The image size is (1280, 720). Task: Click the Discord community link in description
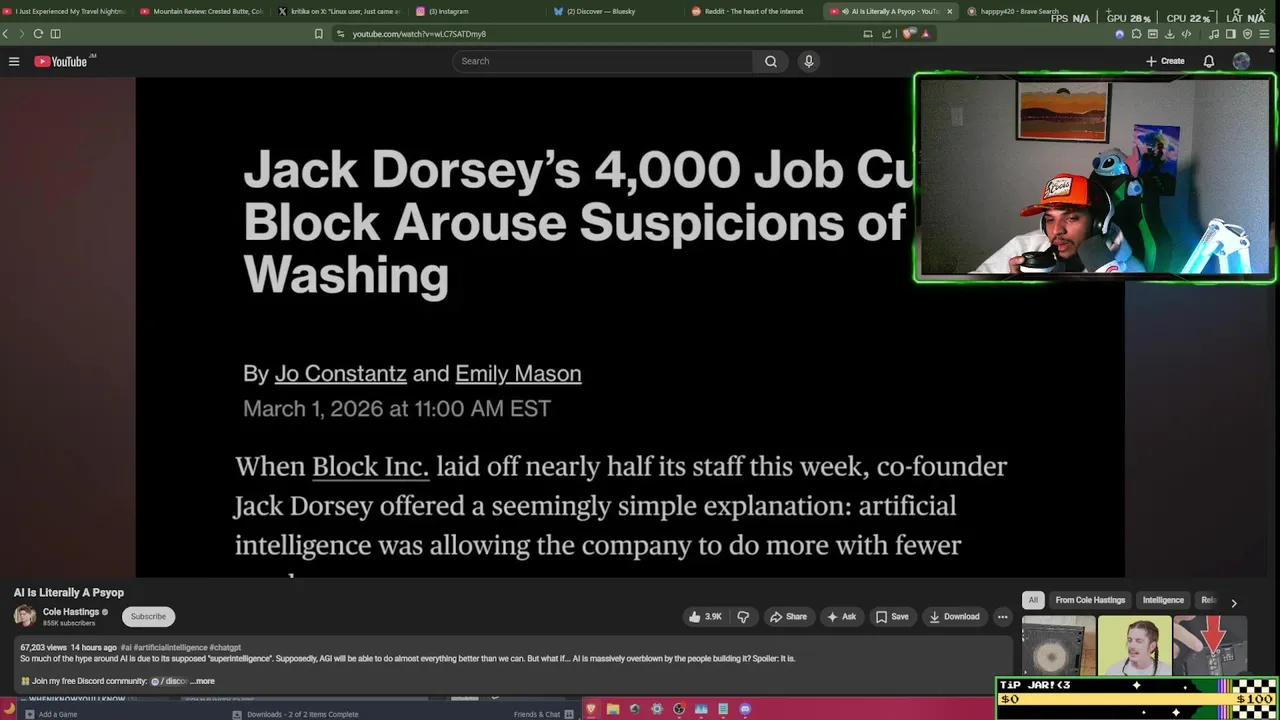point(168,681)
